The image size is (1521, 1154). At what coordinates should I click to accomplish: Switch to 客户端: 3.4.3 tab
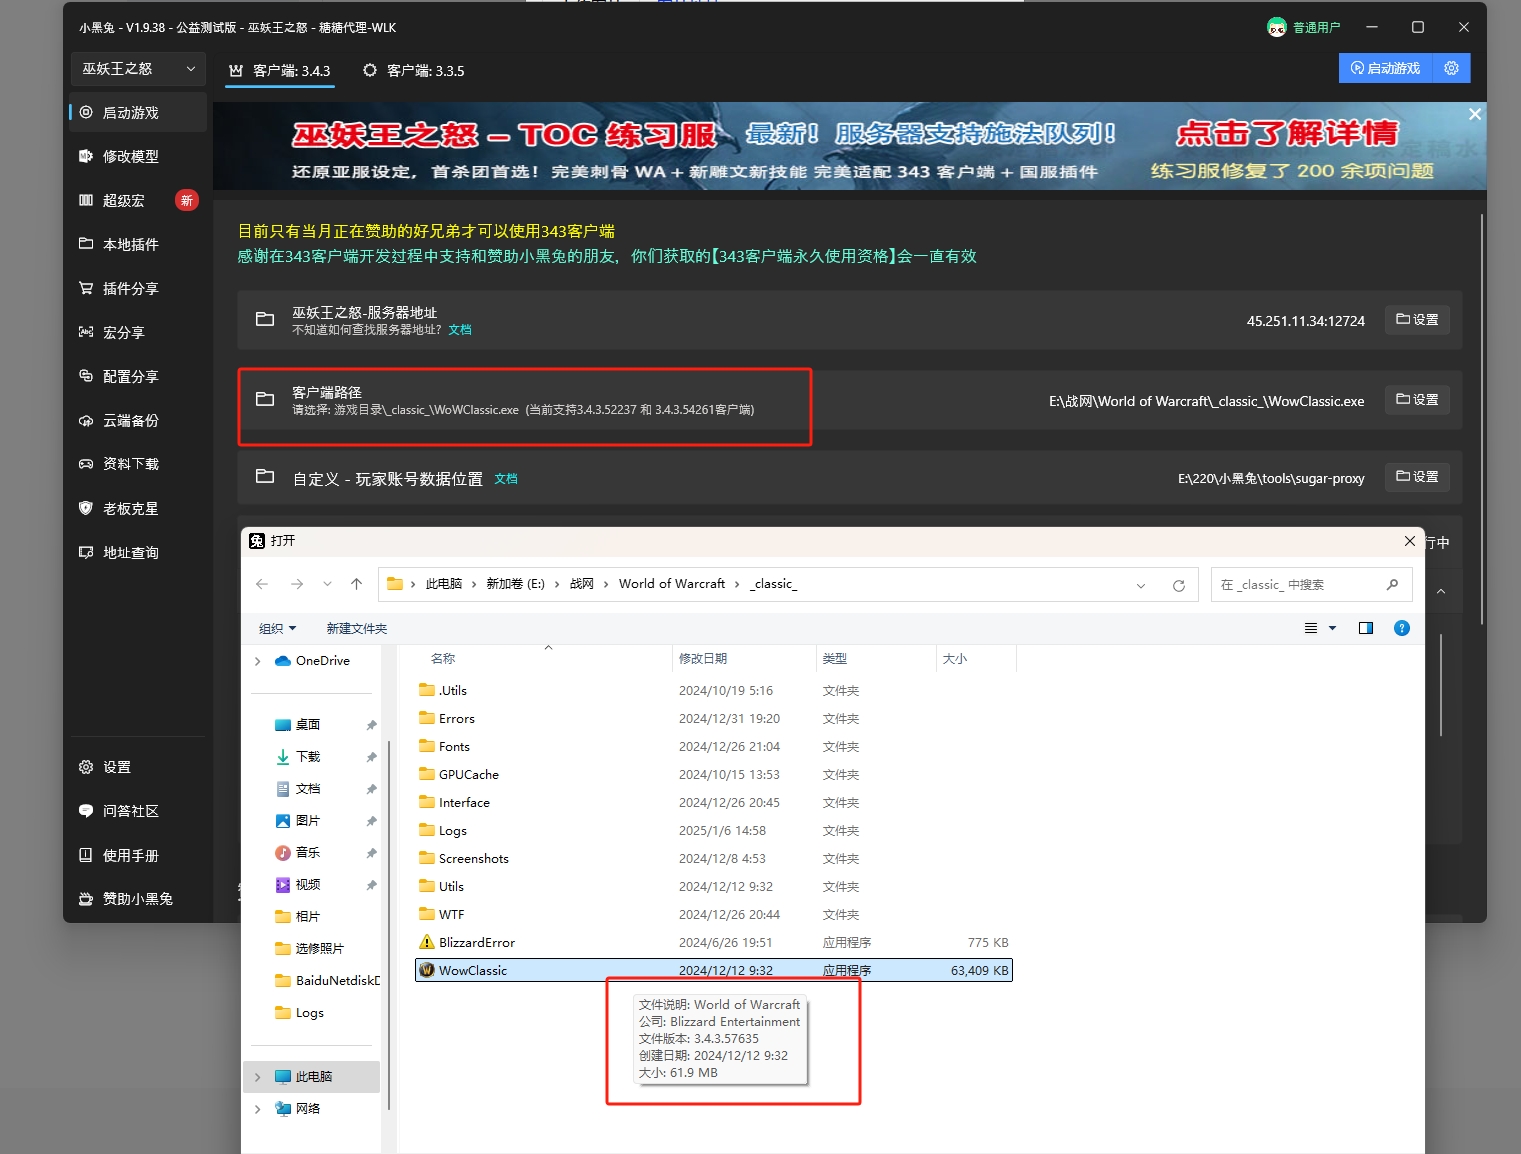279,71
